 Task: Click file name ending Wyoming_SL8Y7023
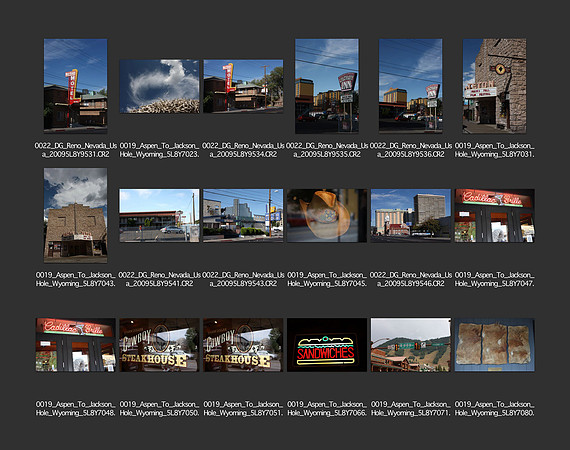(x=159, y=150)
